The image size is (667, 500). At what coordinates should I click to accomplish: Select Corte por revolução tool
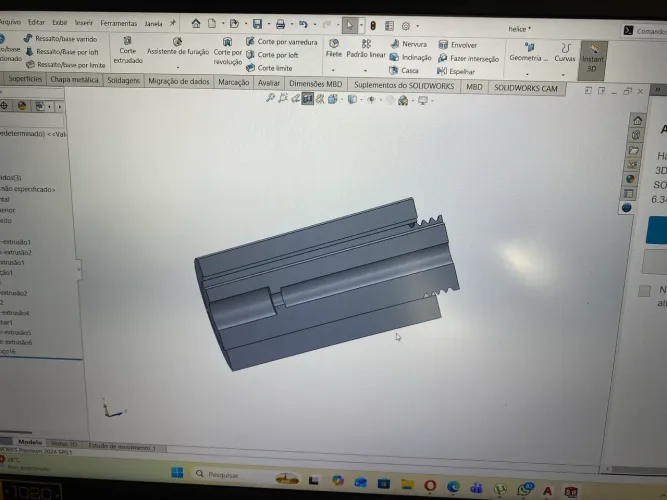point(228,51)
